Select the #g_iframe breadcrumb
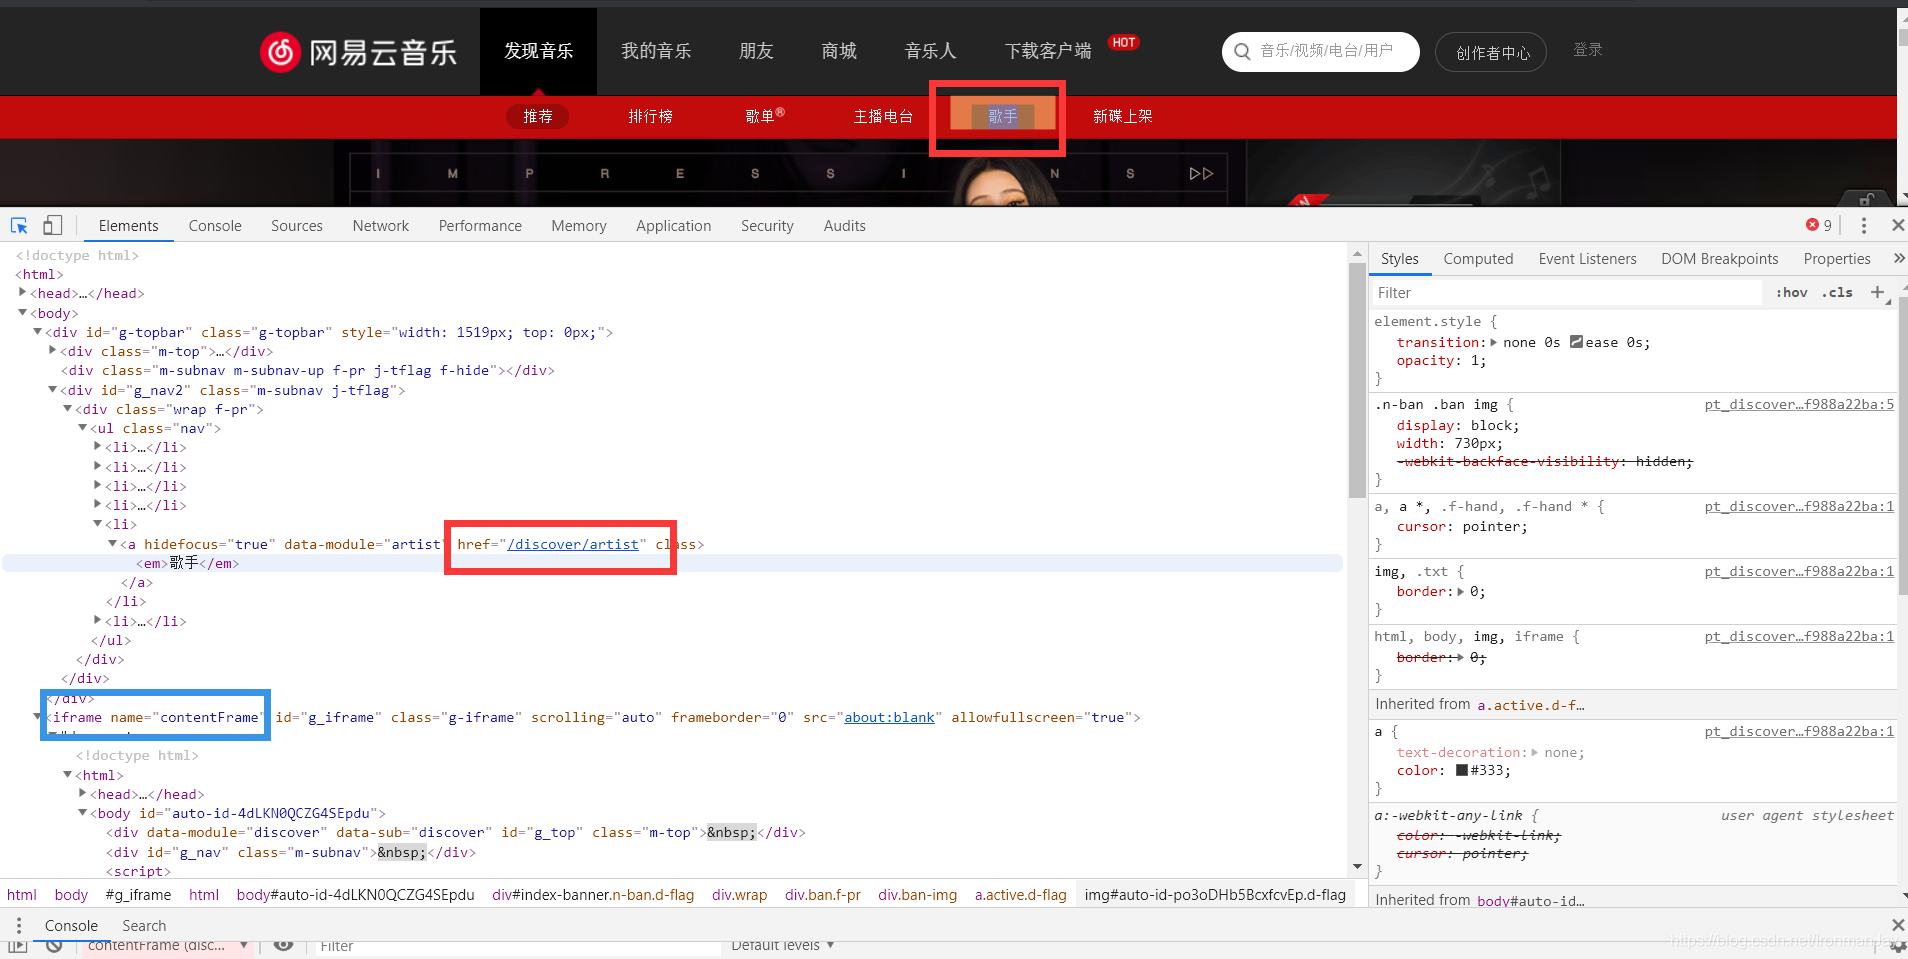The width and height of the screenshot is (1908, 959). pos(138,894)
